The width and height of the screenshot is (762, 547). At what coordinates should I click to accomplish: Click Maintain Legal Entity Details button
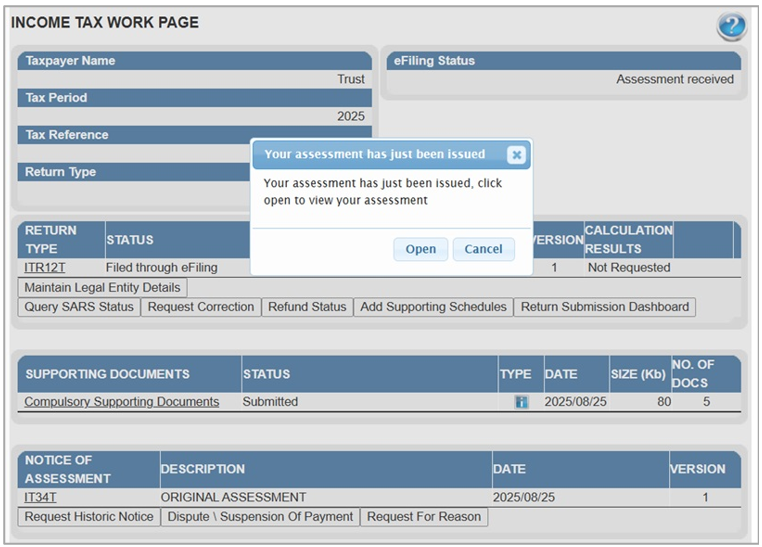(x=103, y=288)
